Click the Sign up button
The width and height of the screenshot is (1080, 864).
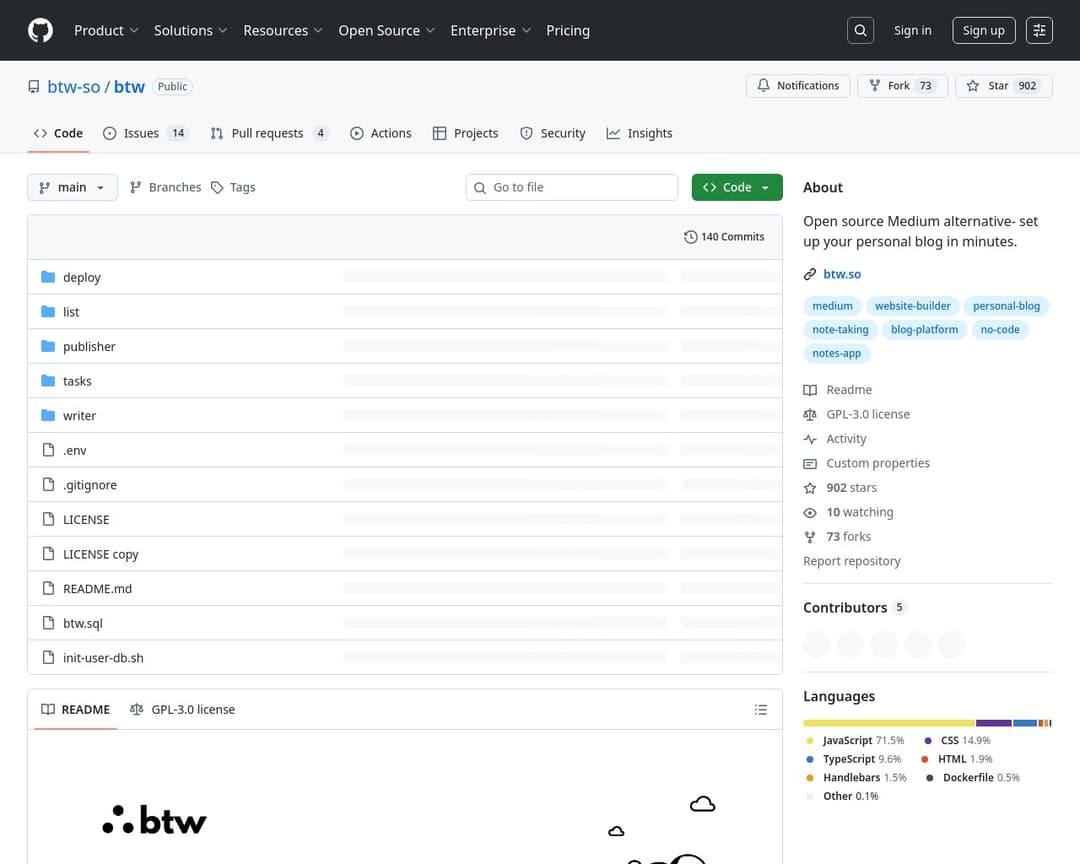pyautogui.click(x=983, y=30)
